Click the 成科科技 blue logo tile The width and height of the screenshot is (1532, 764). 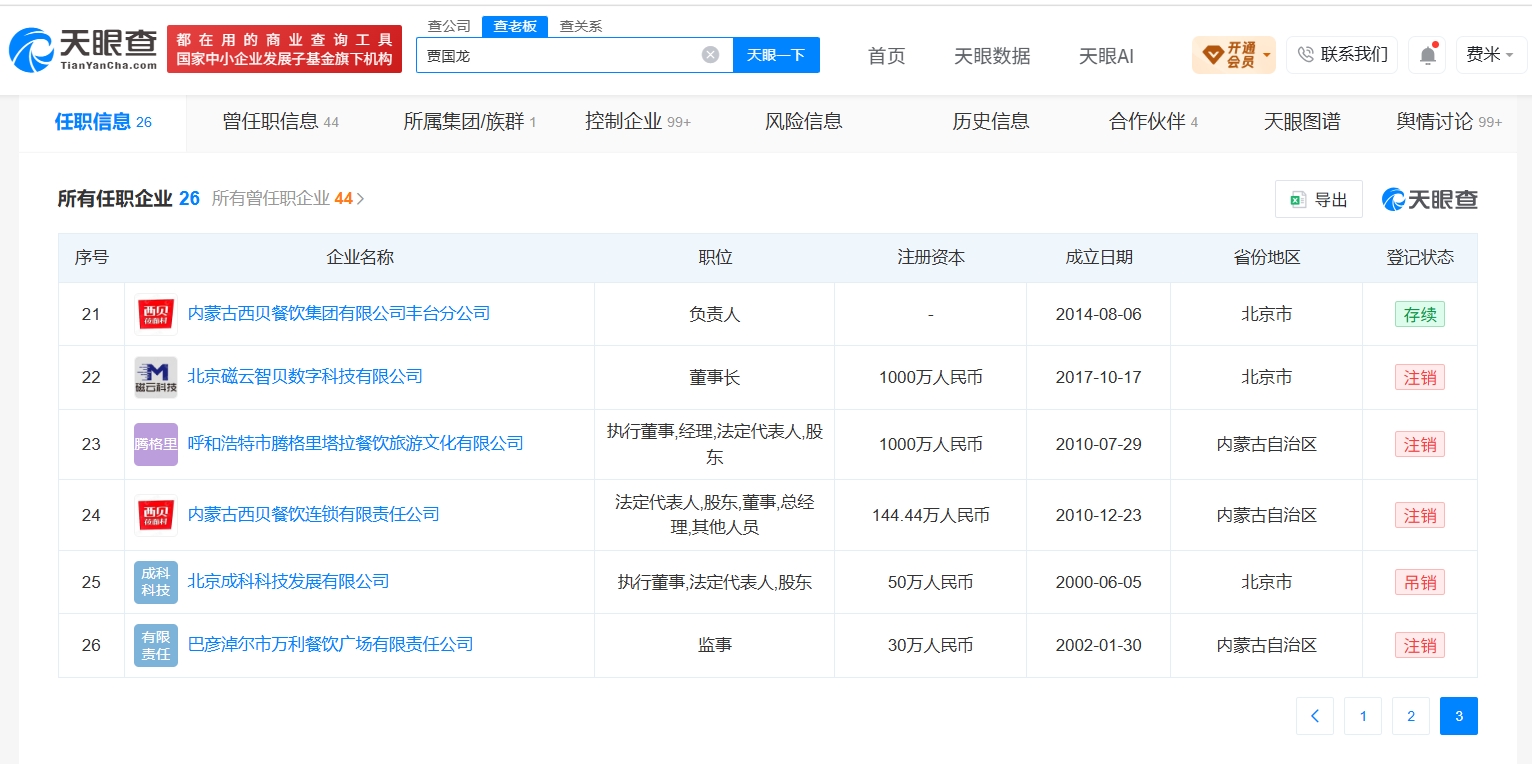(156, 582)
